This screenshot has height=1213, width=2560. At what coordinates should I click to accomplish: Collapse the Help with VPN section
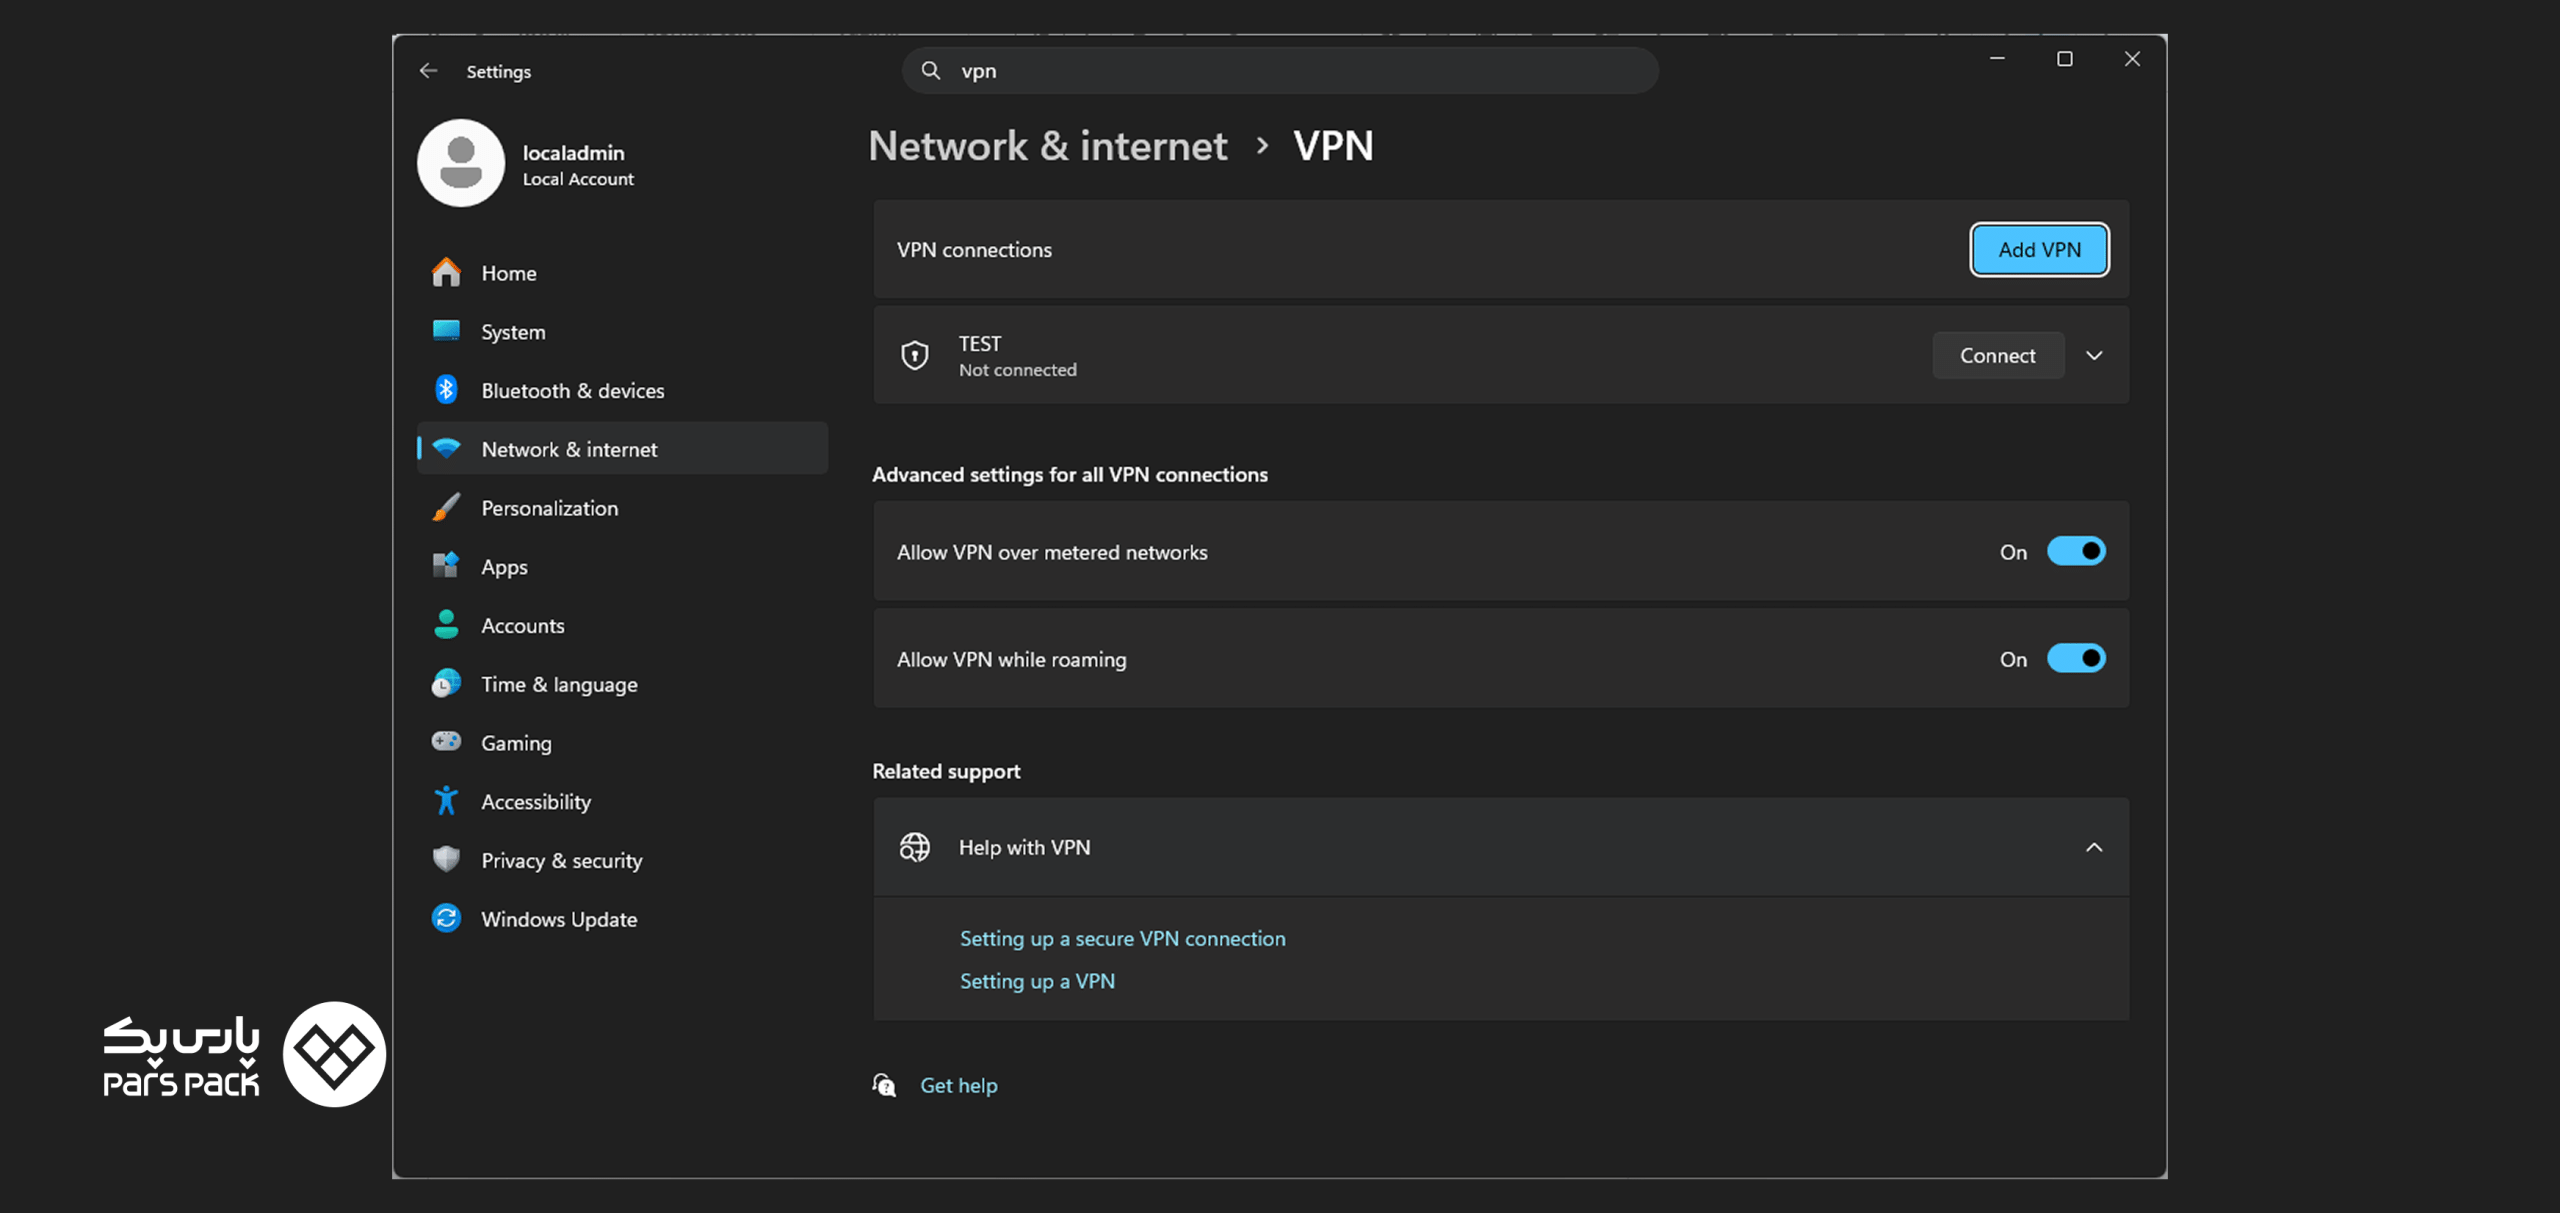click(x=2094, y=848)
